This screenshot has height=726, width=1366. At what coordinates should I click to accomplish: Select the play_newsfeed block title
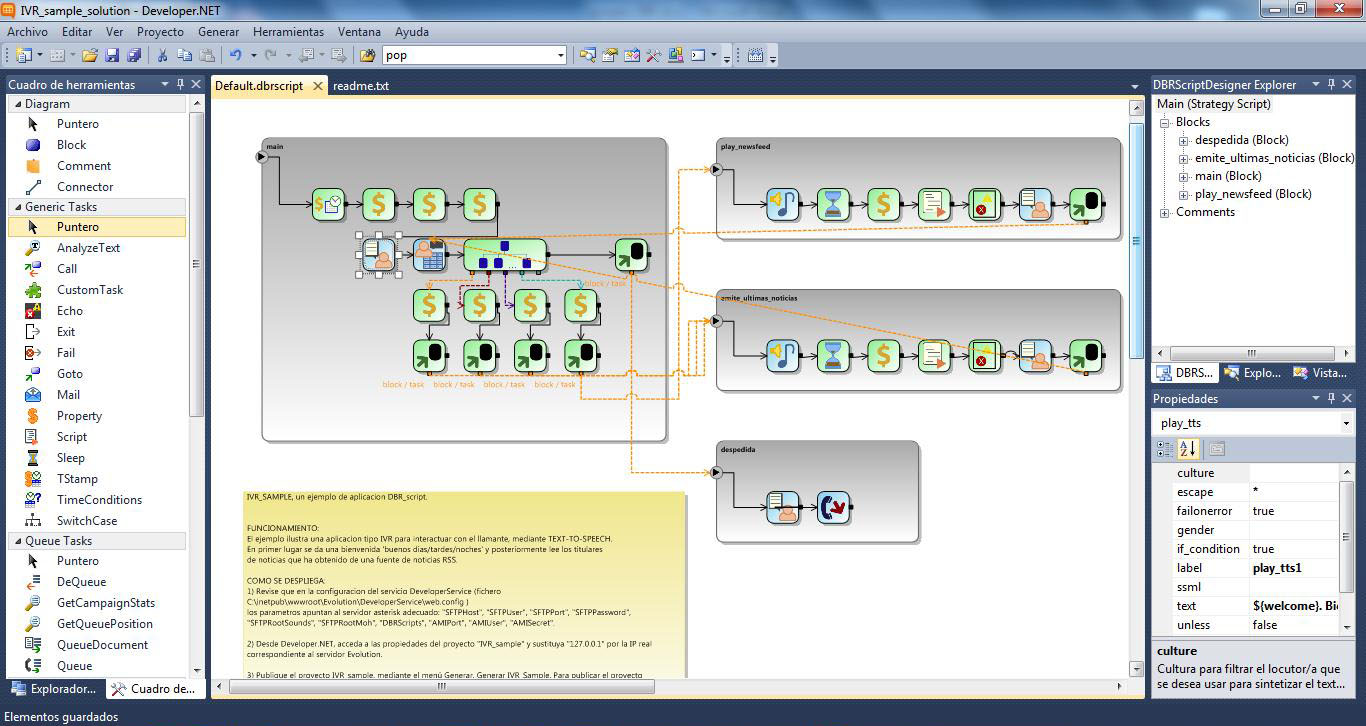pos(745,147)
